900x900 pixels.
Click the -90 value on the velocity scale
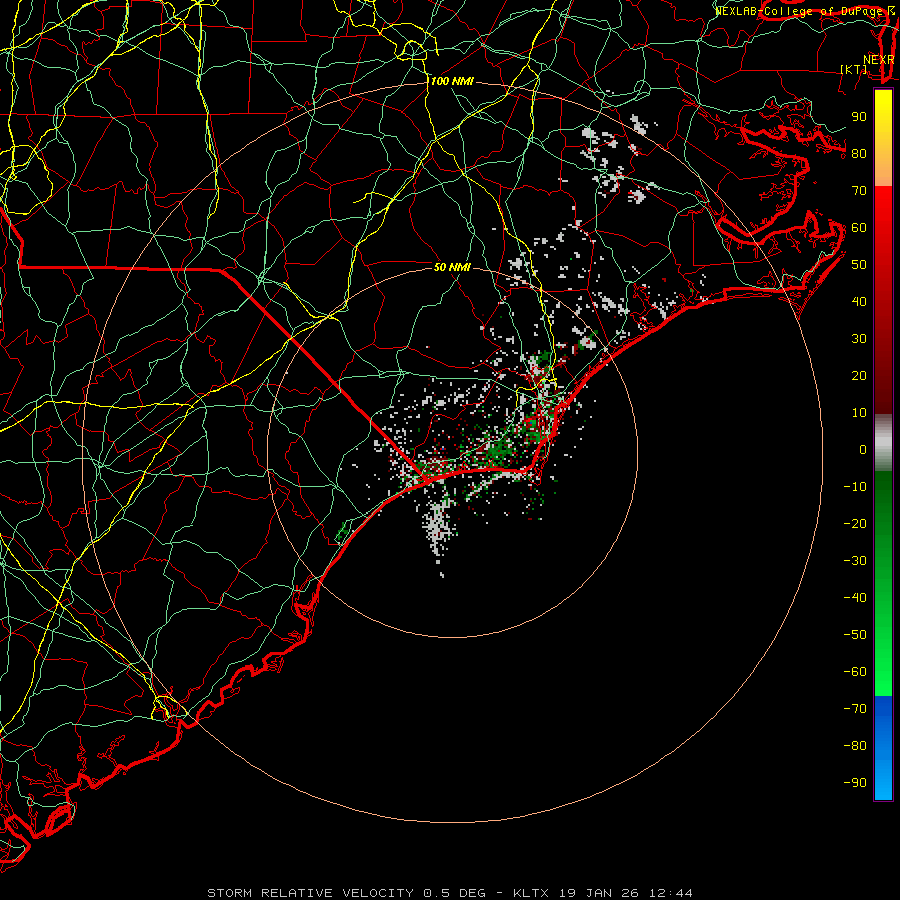click(x=855, y=783)
